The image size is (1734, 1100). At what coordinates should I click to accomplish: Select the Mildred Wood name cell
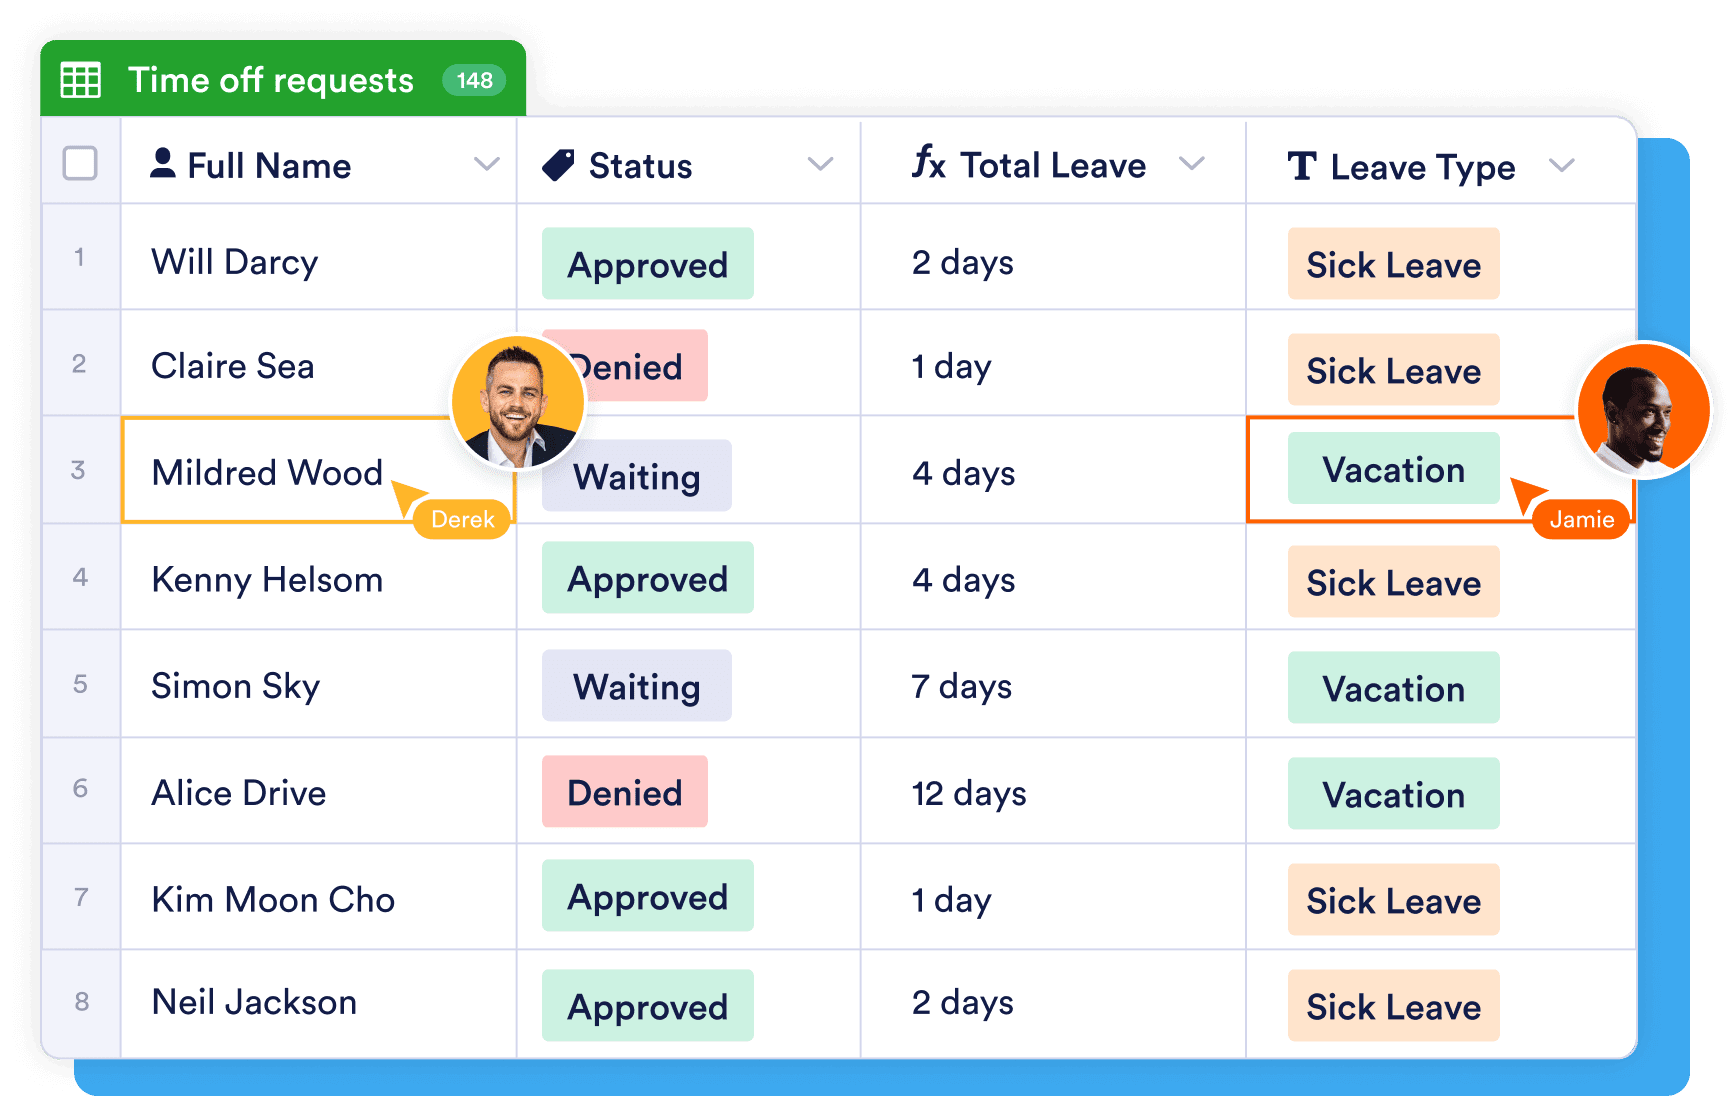point(267,472)
